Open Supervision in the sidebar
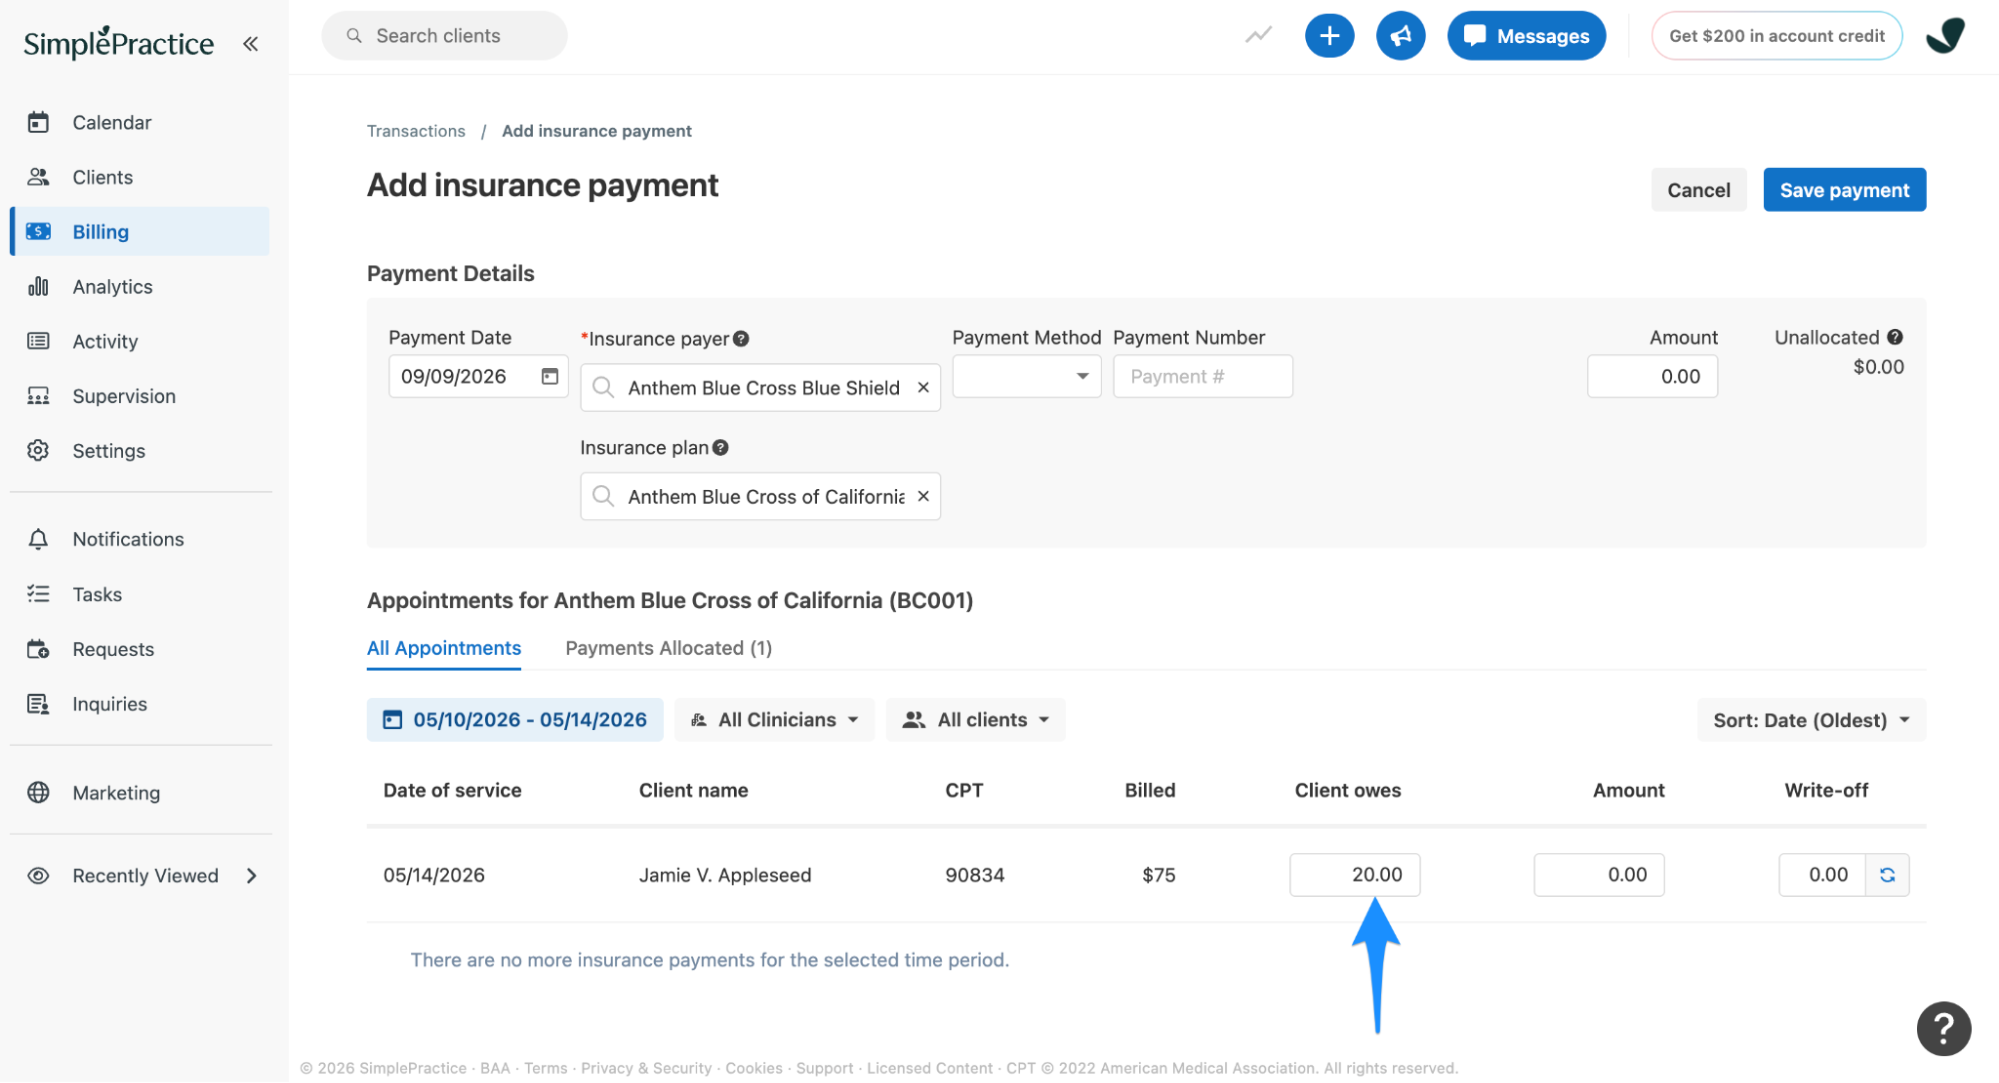This screenshot has height=1083, width=1999. click(140, 396)
